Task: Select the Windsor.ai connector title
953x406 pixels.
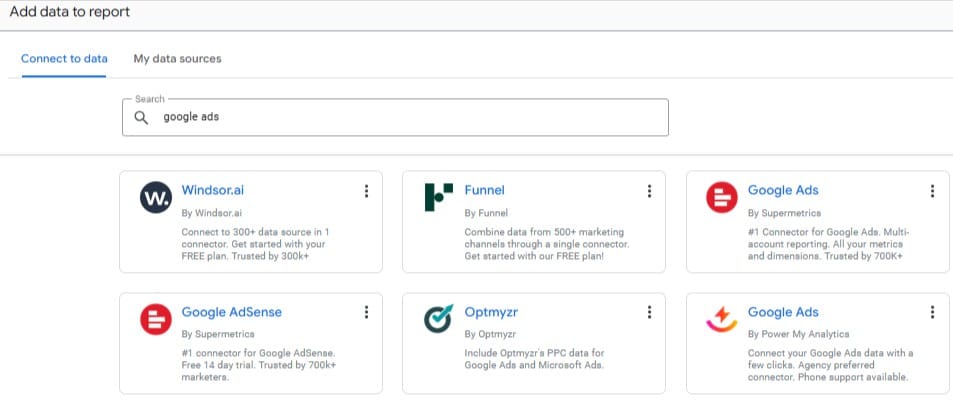Action: (x=212, y=190)
